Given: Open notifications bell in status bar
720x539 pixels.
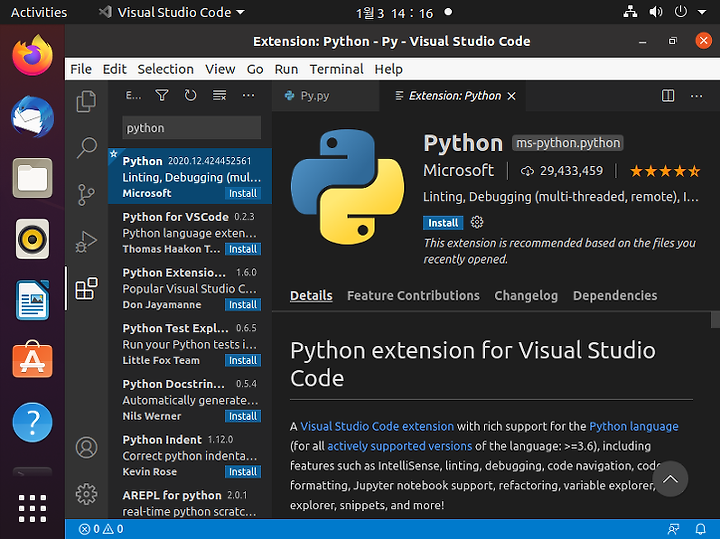Looking at the screenshot, I should [701, 529].
